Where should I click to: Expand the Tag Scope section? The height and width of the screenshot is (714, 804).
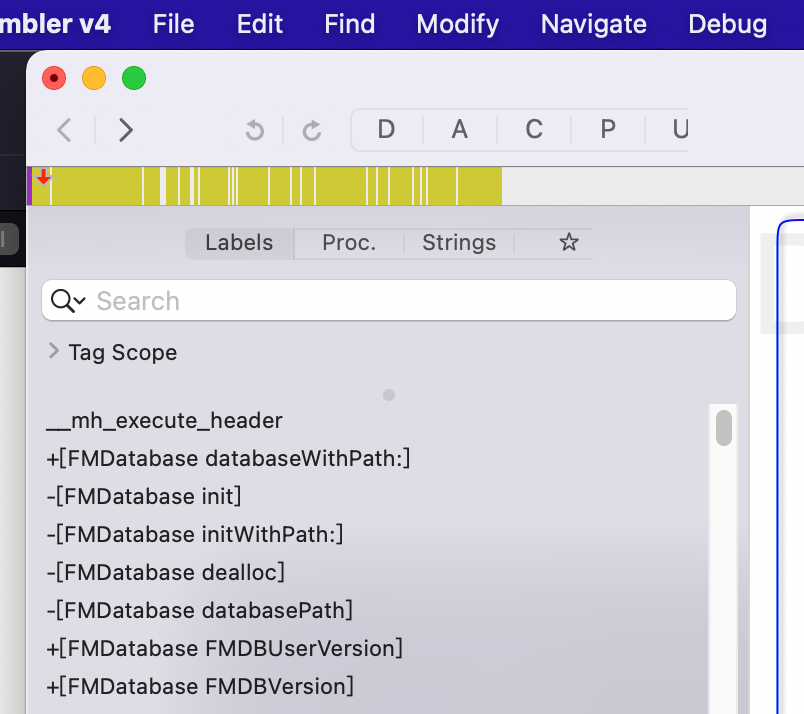click(x=53, y=351)
